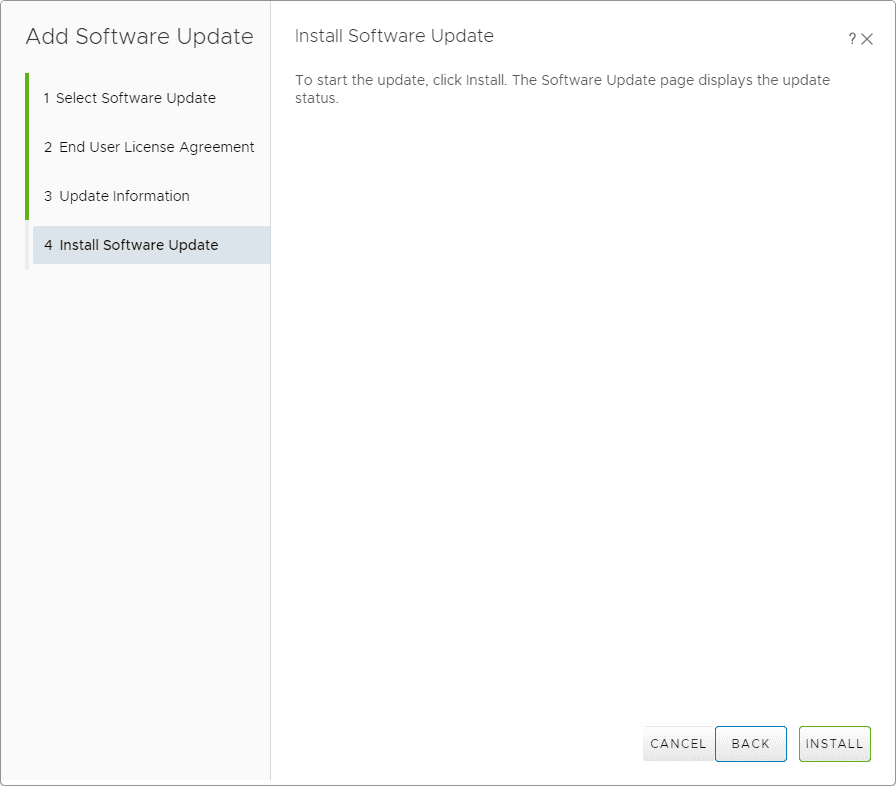Click the completed indicator next to step 2
The height and width of the screenshot is (786, 896).
coord(27,147)
